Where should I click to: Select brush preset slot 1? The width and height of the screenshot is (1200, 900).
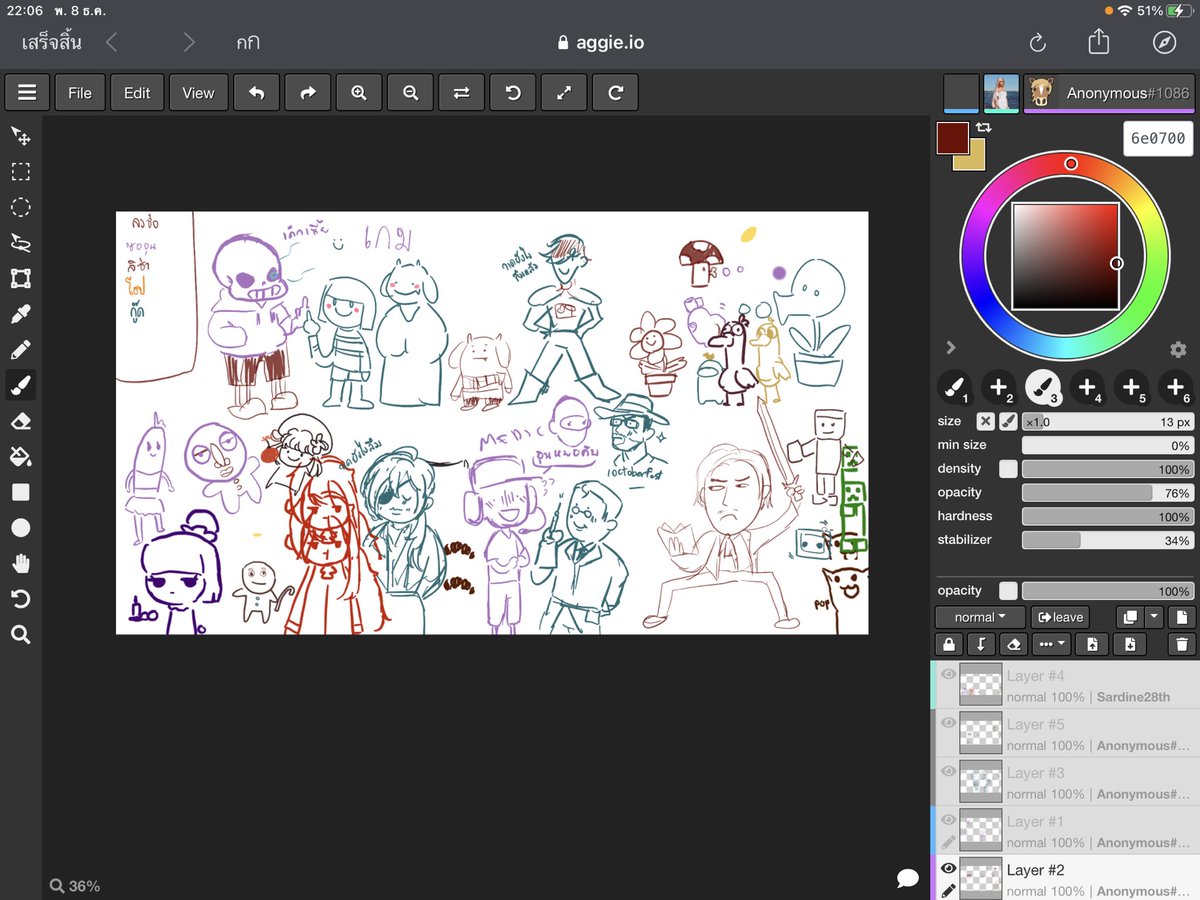click(954, 387)
